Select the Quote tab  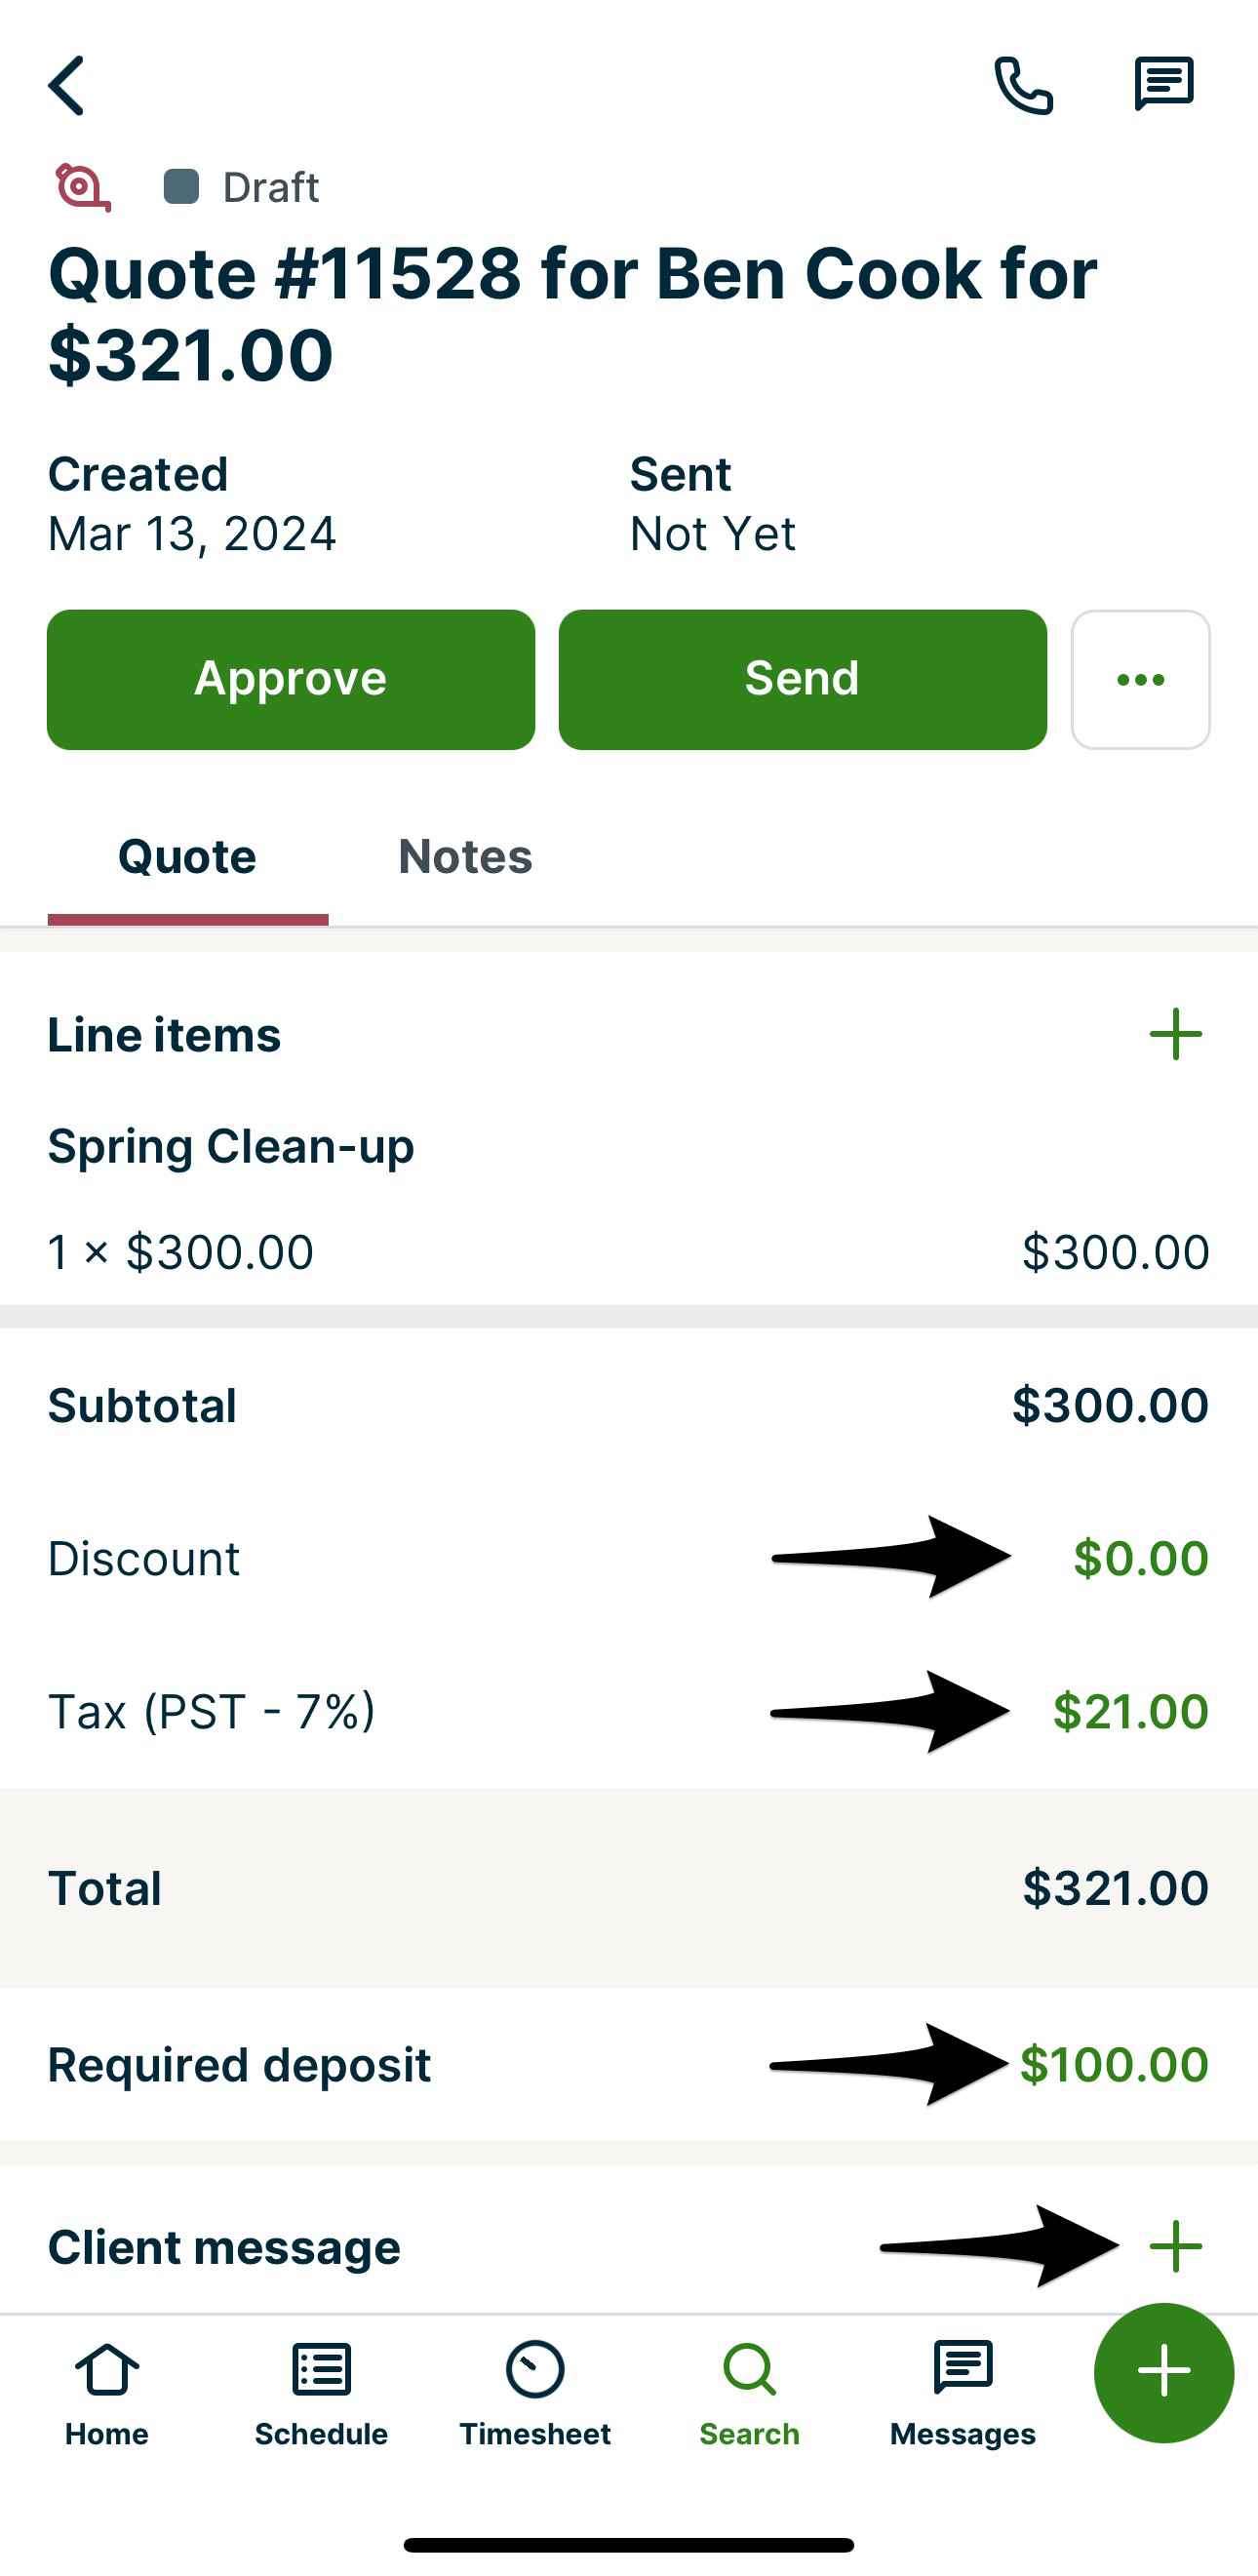(187, 857)
